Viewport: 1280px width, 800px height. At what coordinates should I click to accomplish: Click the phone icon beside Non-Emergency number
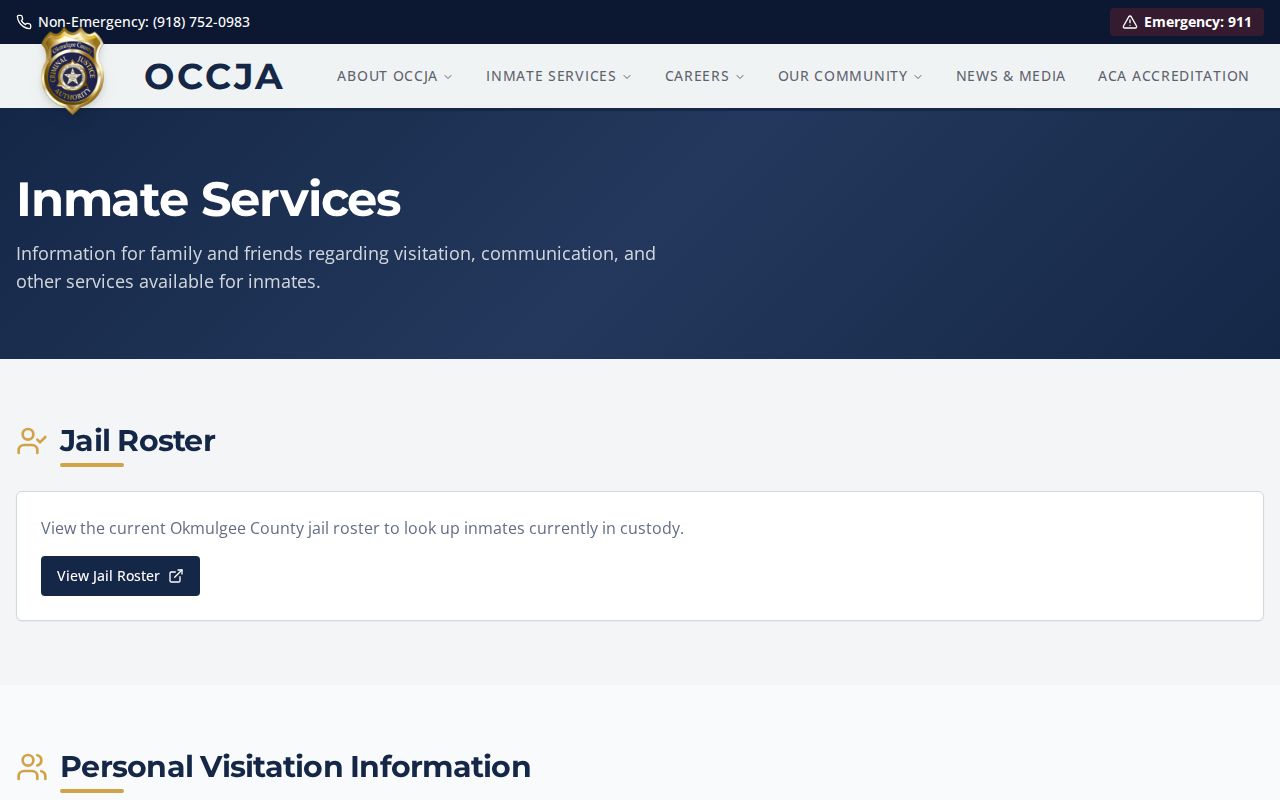tap(24, 22)
